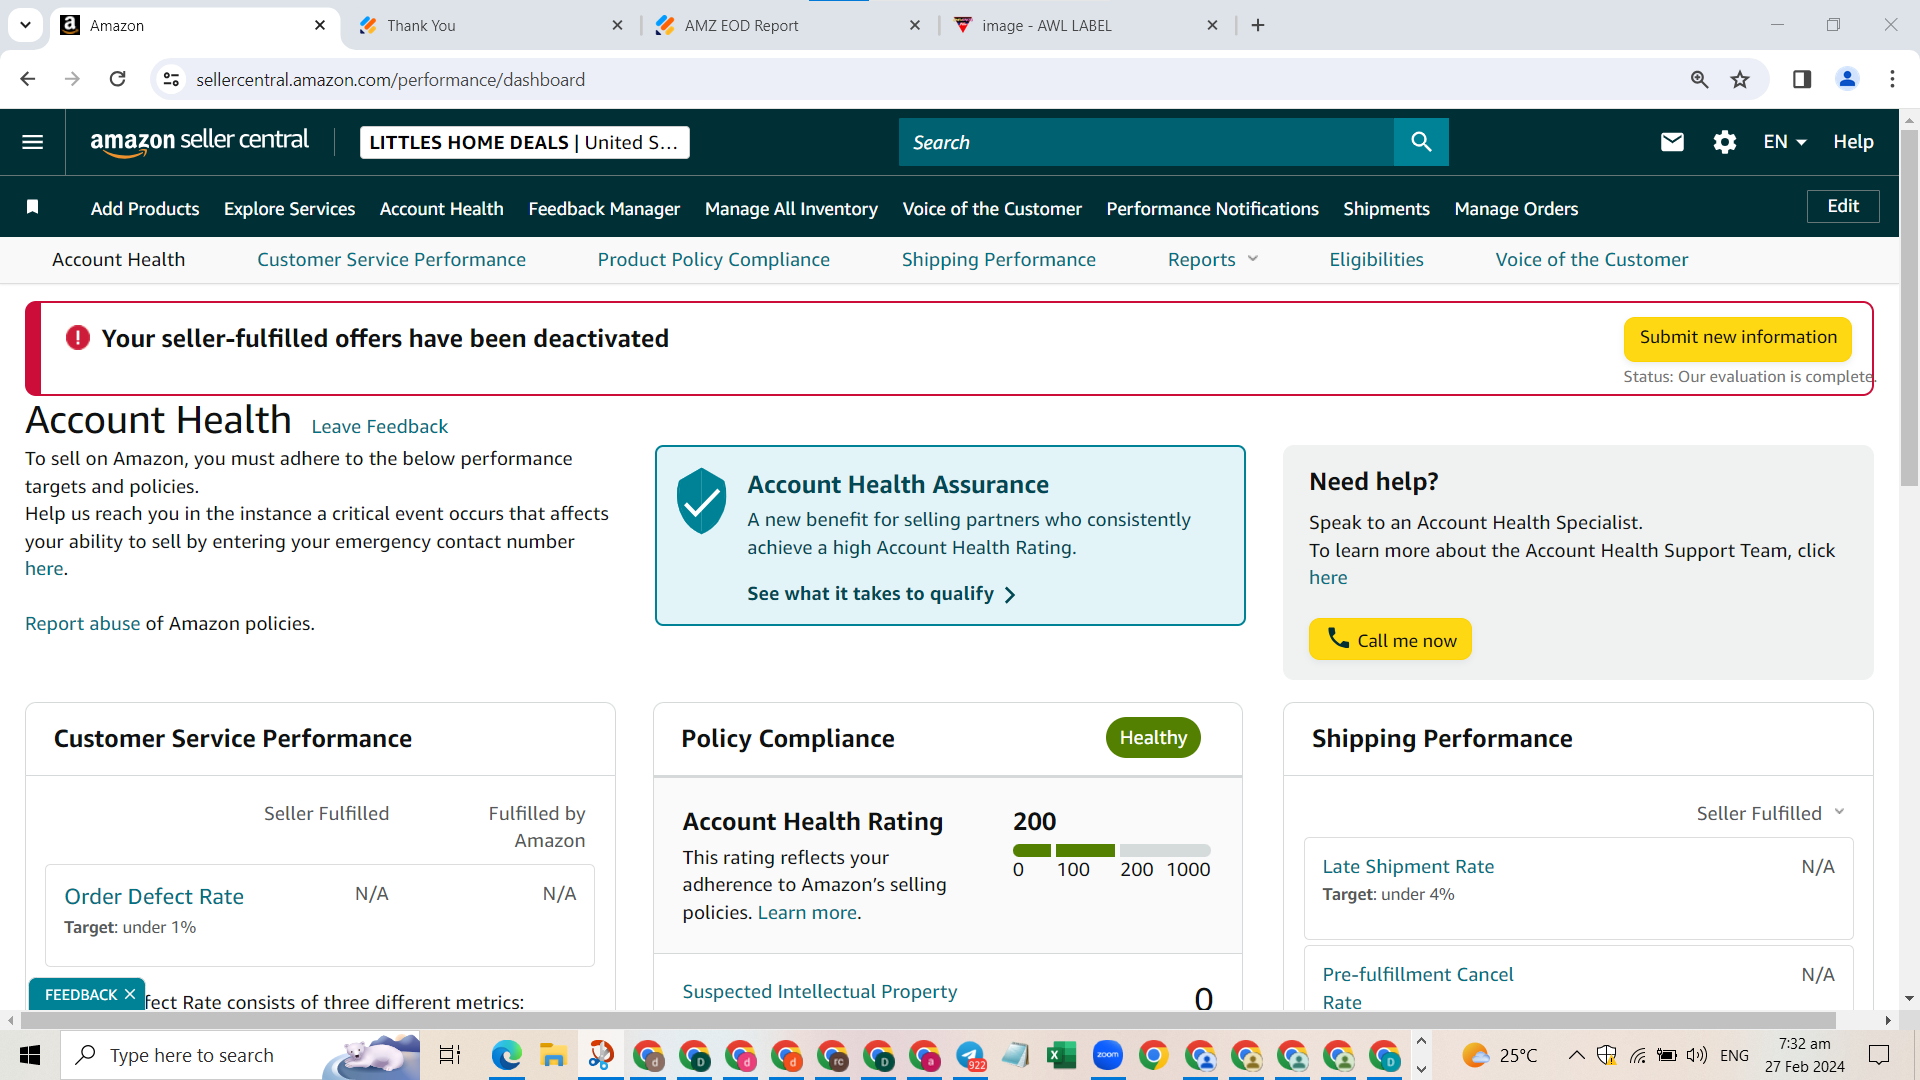Go back with the browser back arrow
Image resolution: width=1920 pixels, height=1080 pixels.
tap(28, 79)
